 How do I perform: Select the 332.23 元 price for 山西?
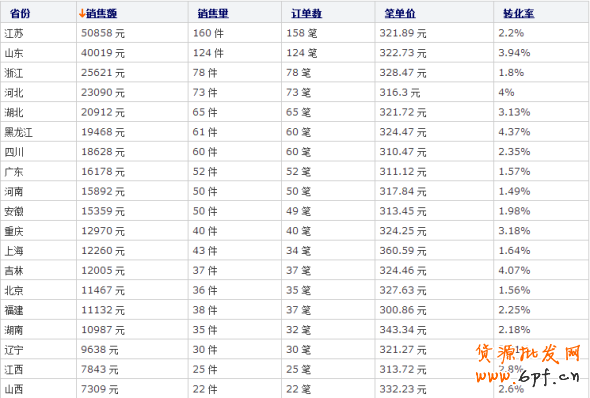(403, 389)
